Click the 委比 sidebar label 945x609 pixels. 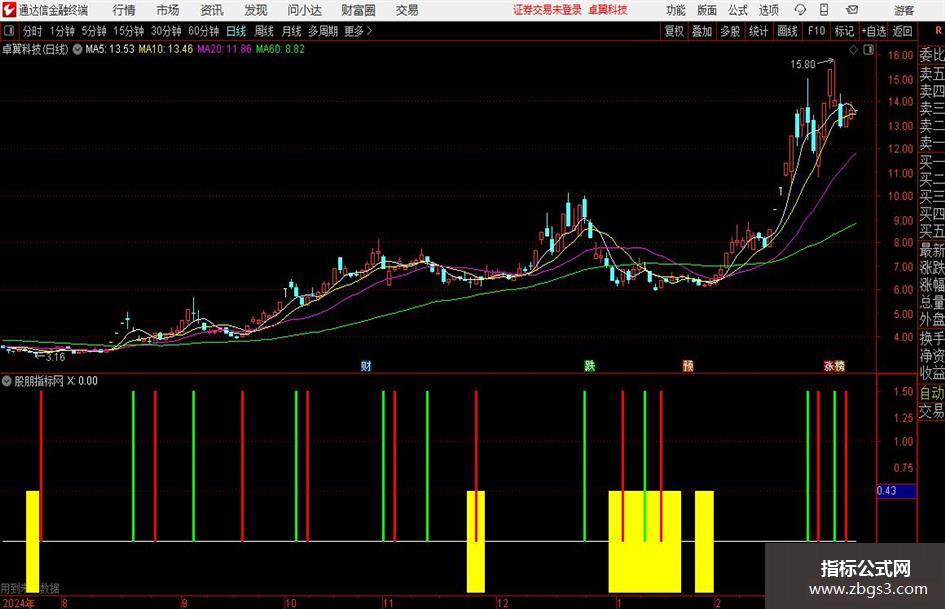point(932,55)
